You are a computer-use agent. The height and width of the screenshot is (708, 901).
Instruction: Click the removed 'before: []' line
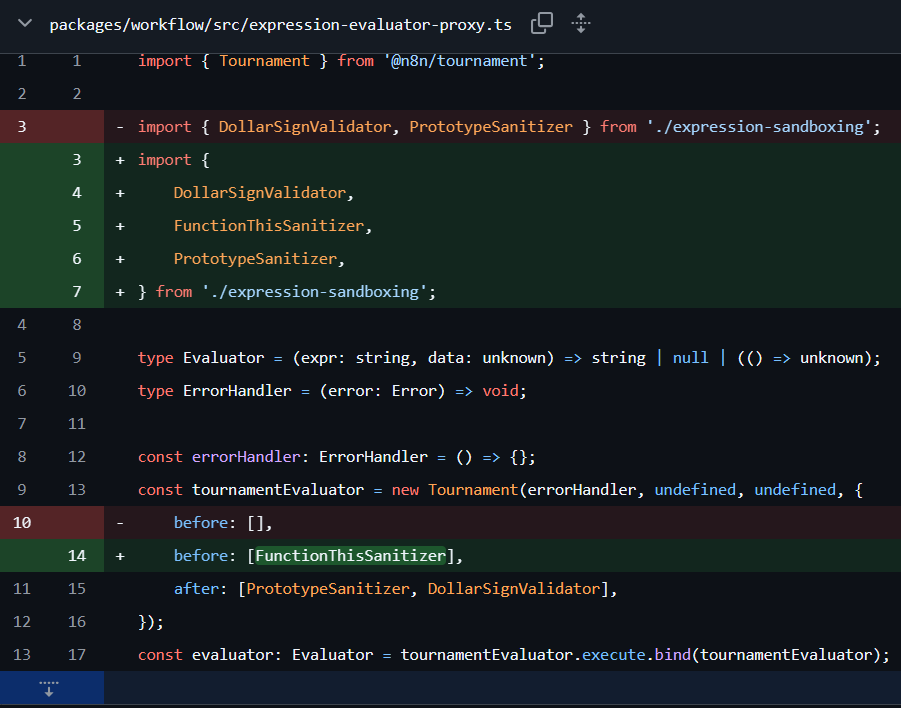(223, 523)
